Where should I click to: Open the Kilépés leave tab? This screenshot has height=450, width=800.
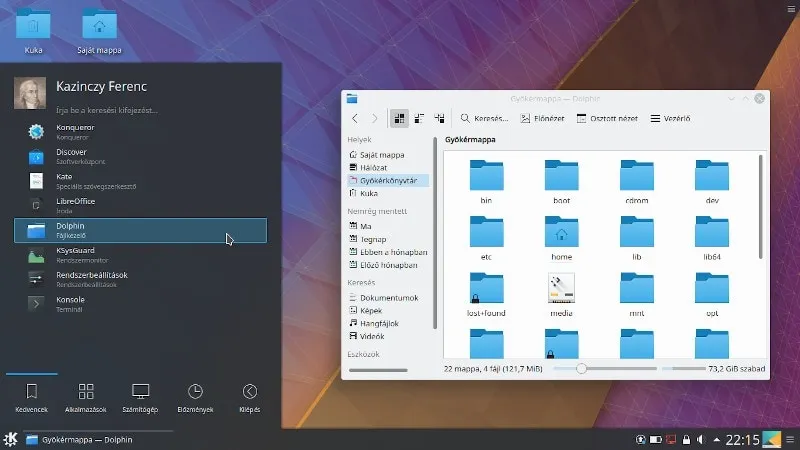[250, 397]
